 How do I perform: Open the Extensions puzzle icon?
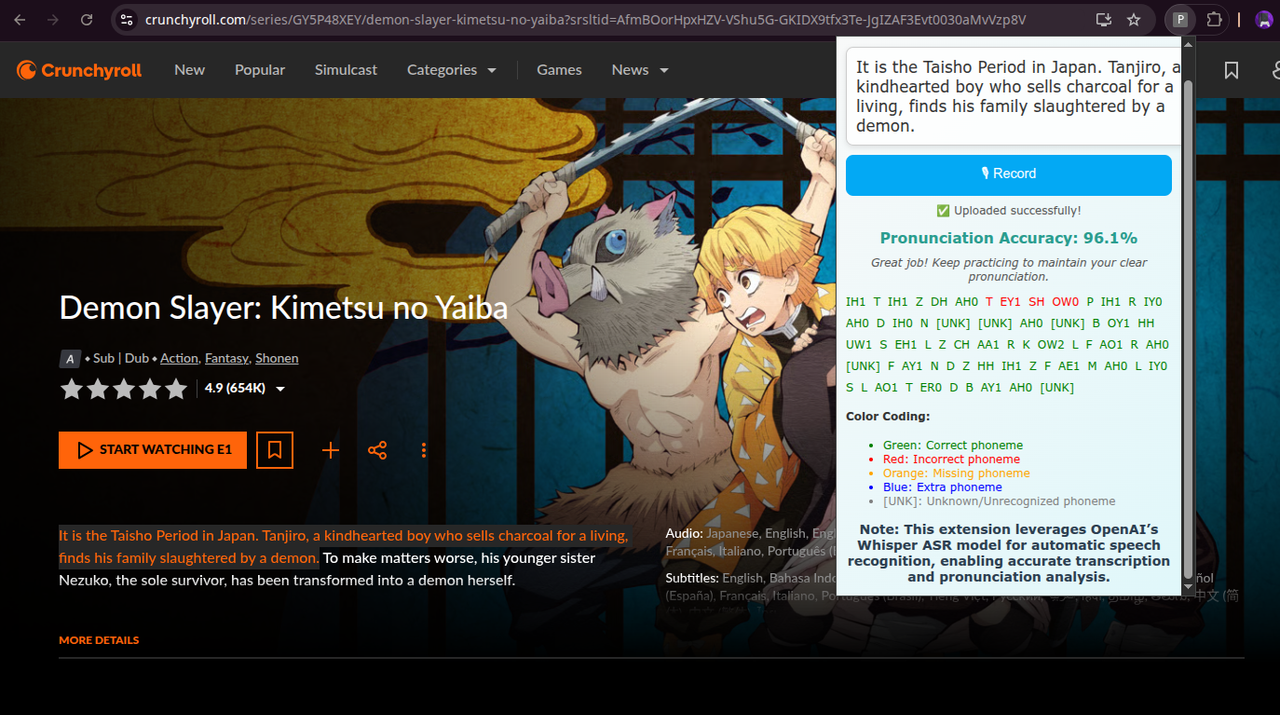pyautogui.click(x=1214, y=20)
